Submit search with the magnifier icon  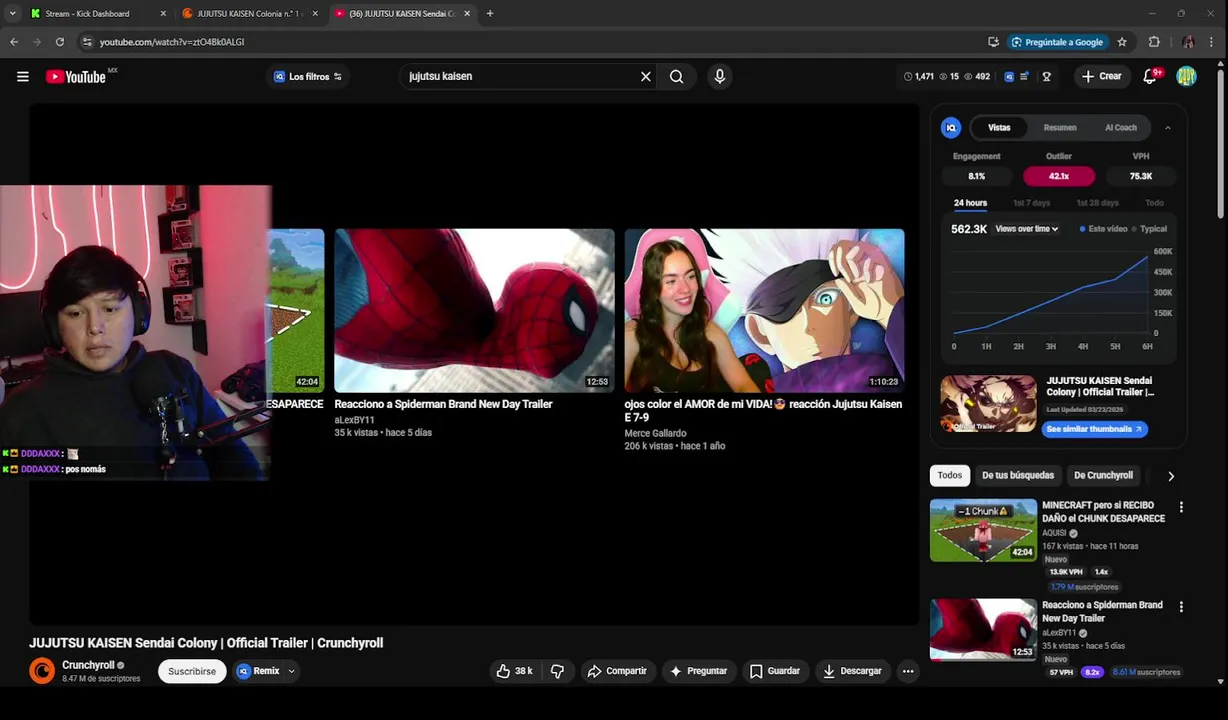(x=677, y=76)
